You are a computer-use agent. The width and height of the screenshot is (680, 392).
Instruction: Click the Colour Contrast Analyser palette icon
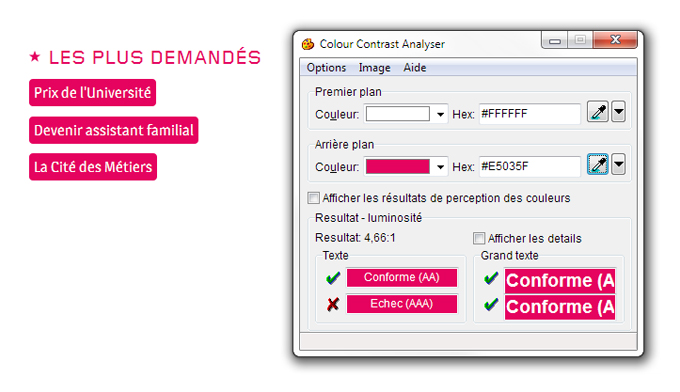[x=308, y=44]
